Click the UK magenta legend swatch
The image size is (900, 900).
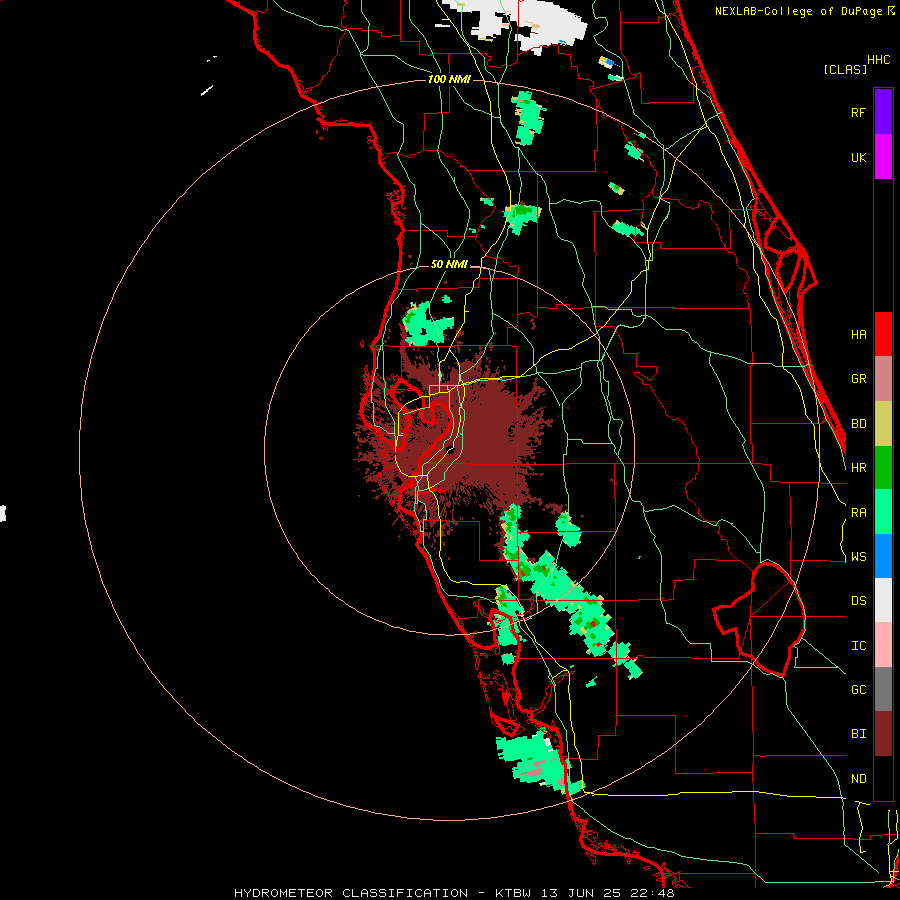pyautogui.click(x=883, y=157)
